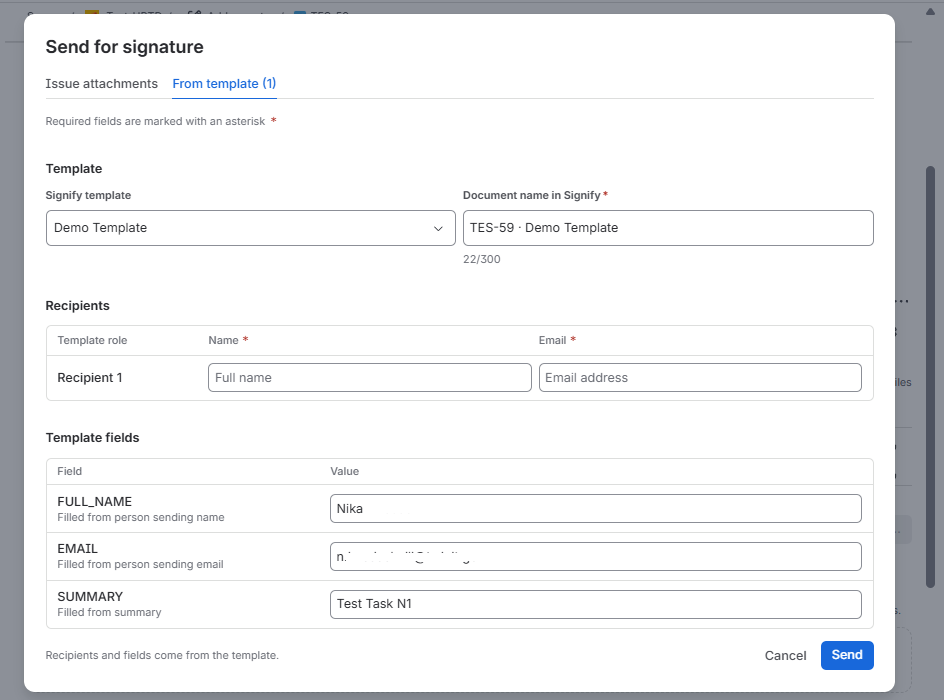This screenshot has width=944, height=700.
Task: Cancel the Send for signature dialog
Action: (x=785, y=655)
